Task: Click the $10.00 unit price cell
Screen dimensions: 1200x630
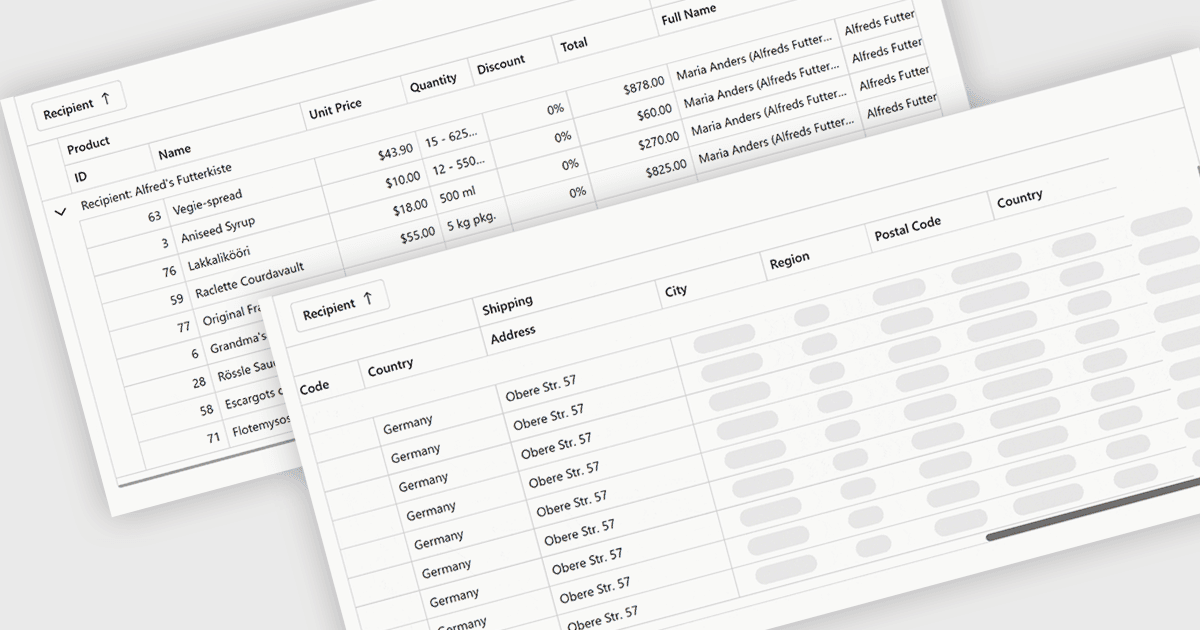Action: (x=403, y=179)
